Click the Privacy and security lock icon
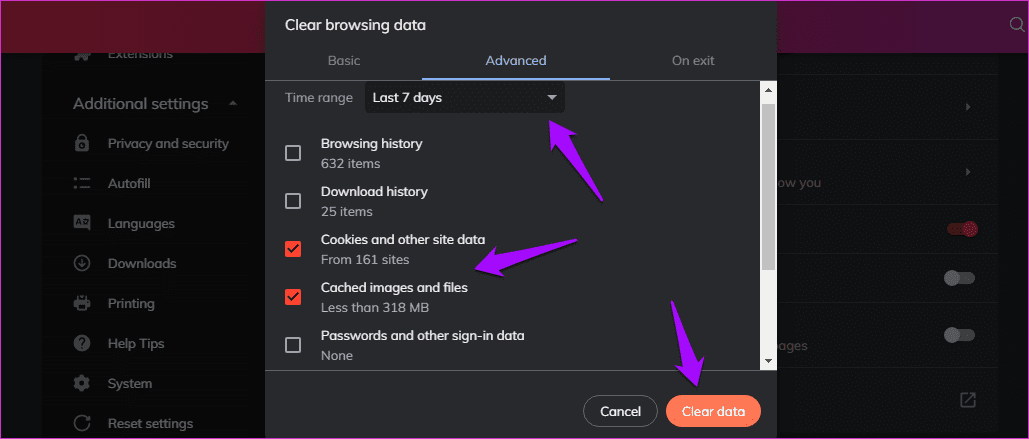 83,144
